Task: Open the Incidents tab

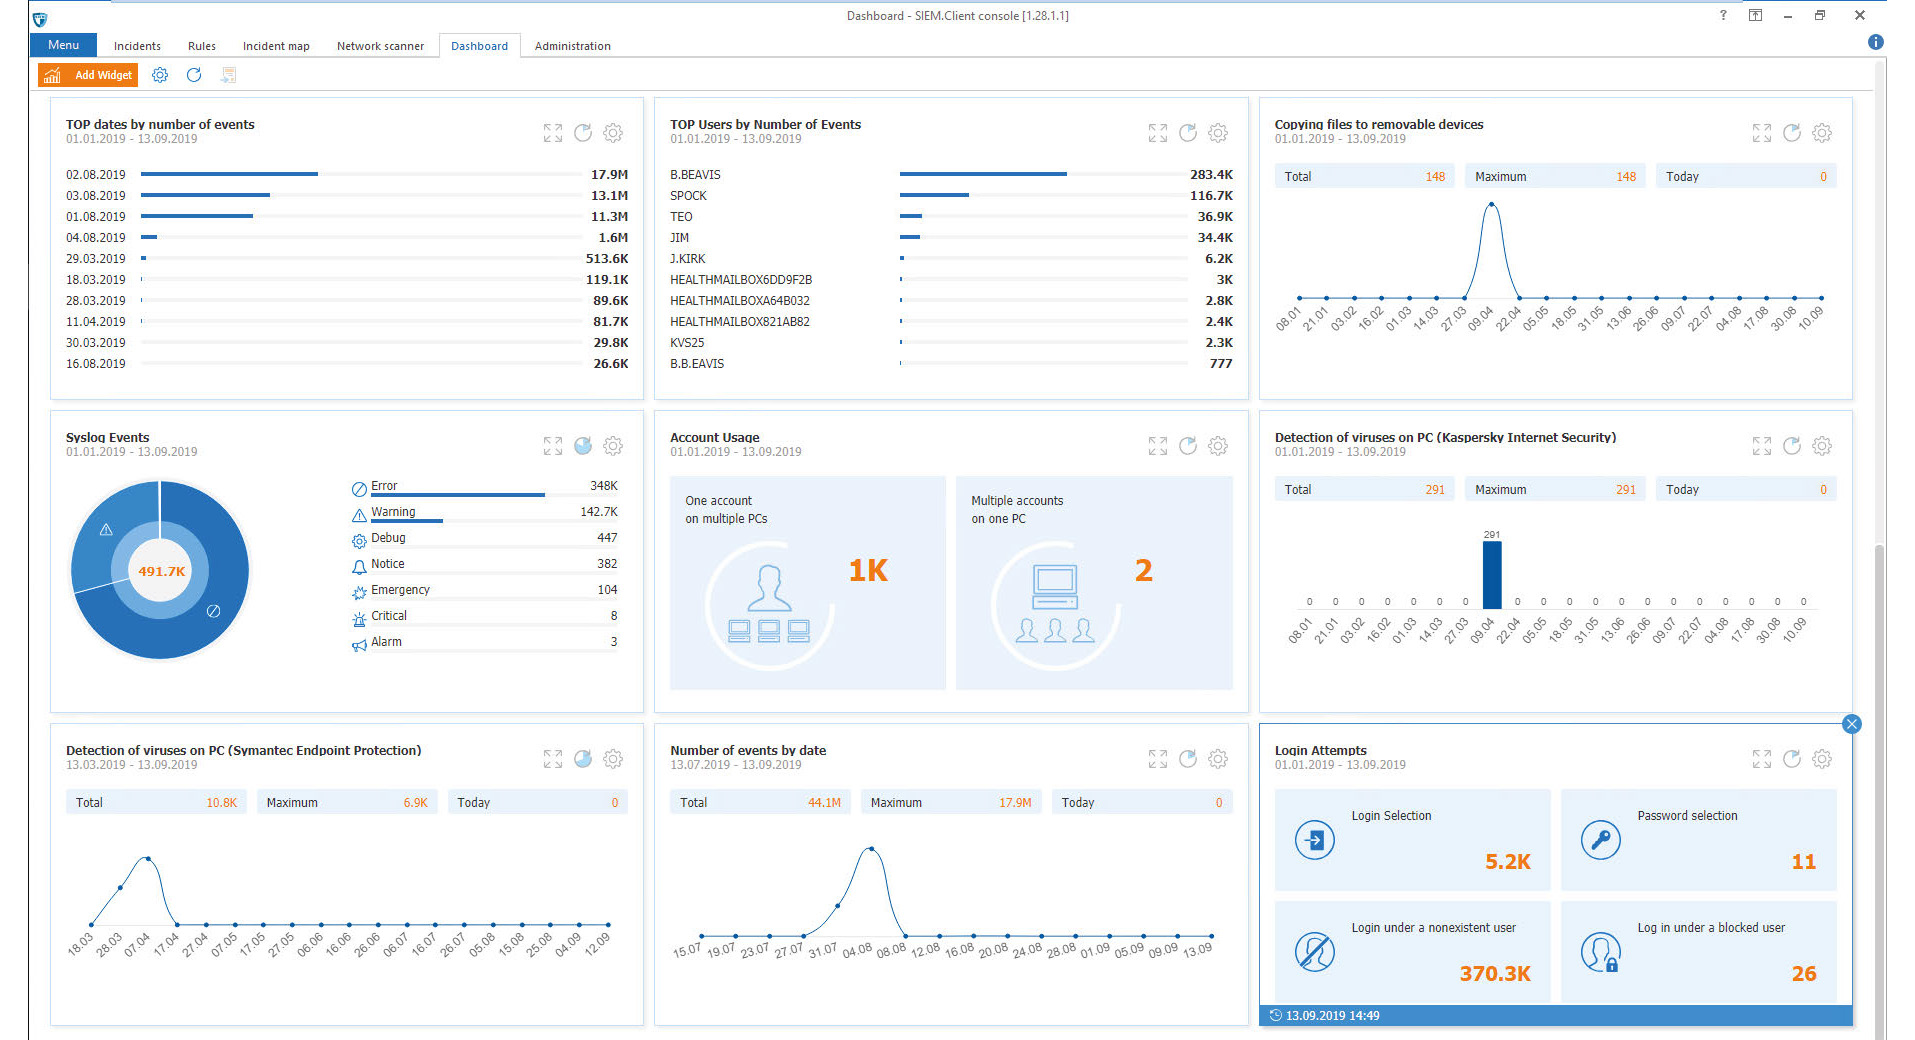Action: [x=137, y=46]
